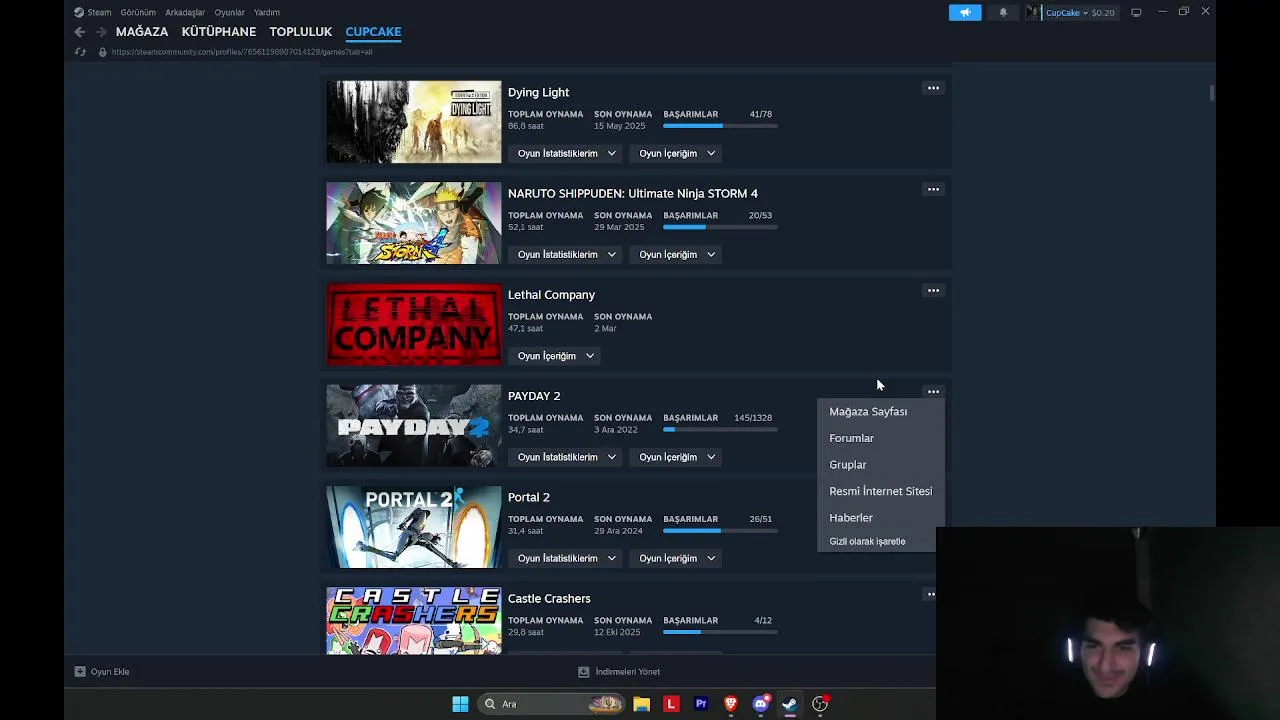
Task: Open OBS Studio from the taskbar
Action: [820, 704]
